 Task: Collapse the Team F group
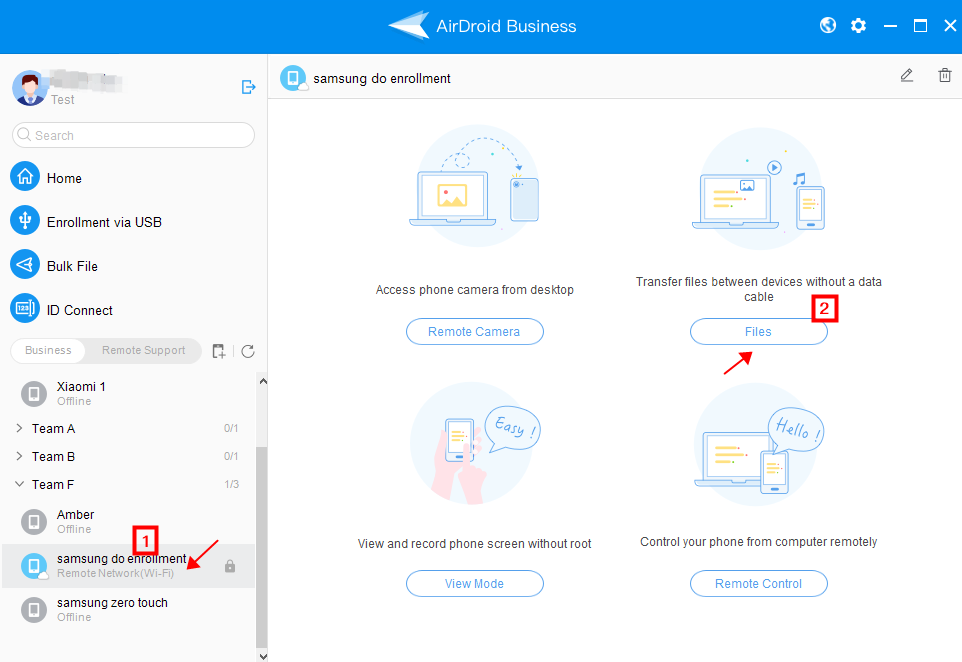point(53,484)
